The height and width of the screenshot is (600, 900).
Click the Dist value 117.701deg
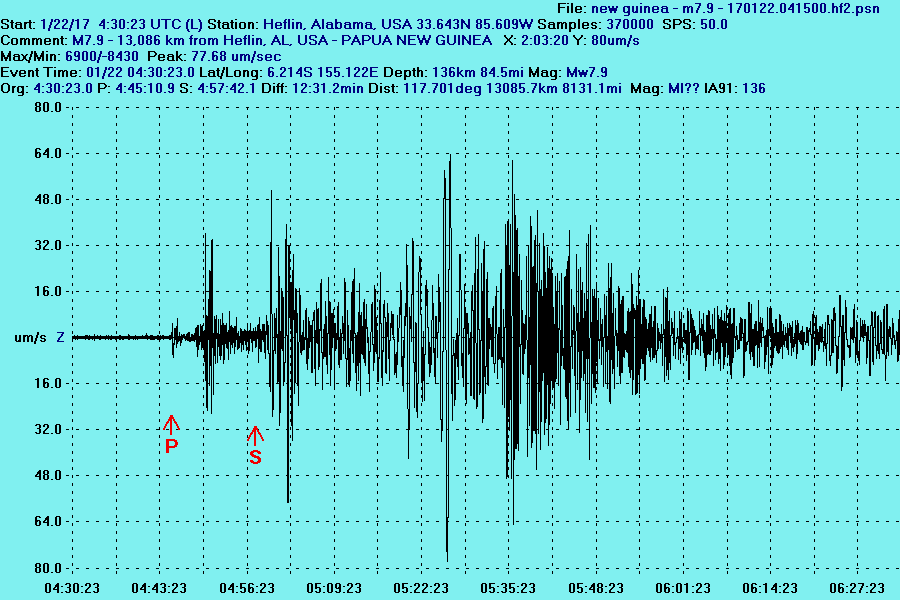click(x=442, y=89)
